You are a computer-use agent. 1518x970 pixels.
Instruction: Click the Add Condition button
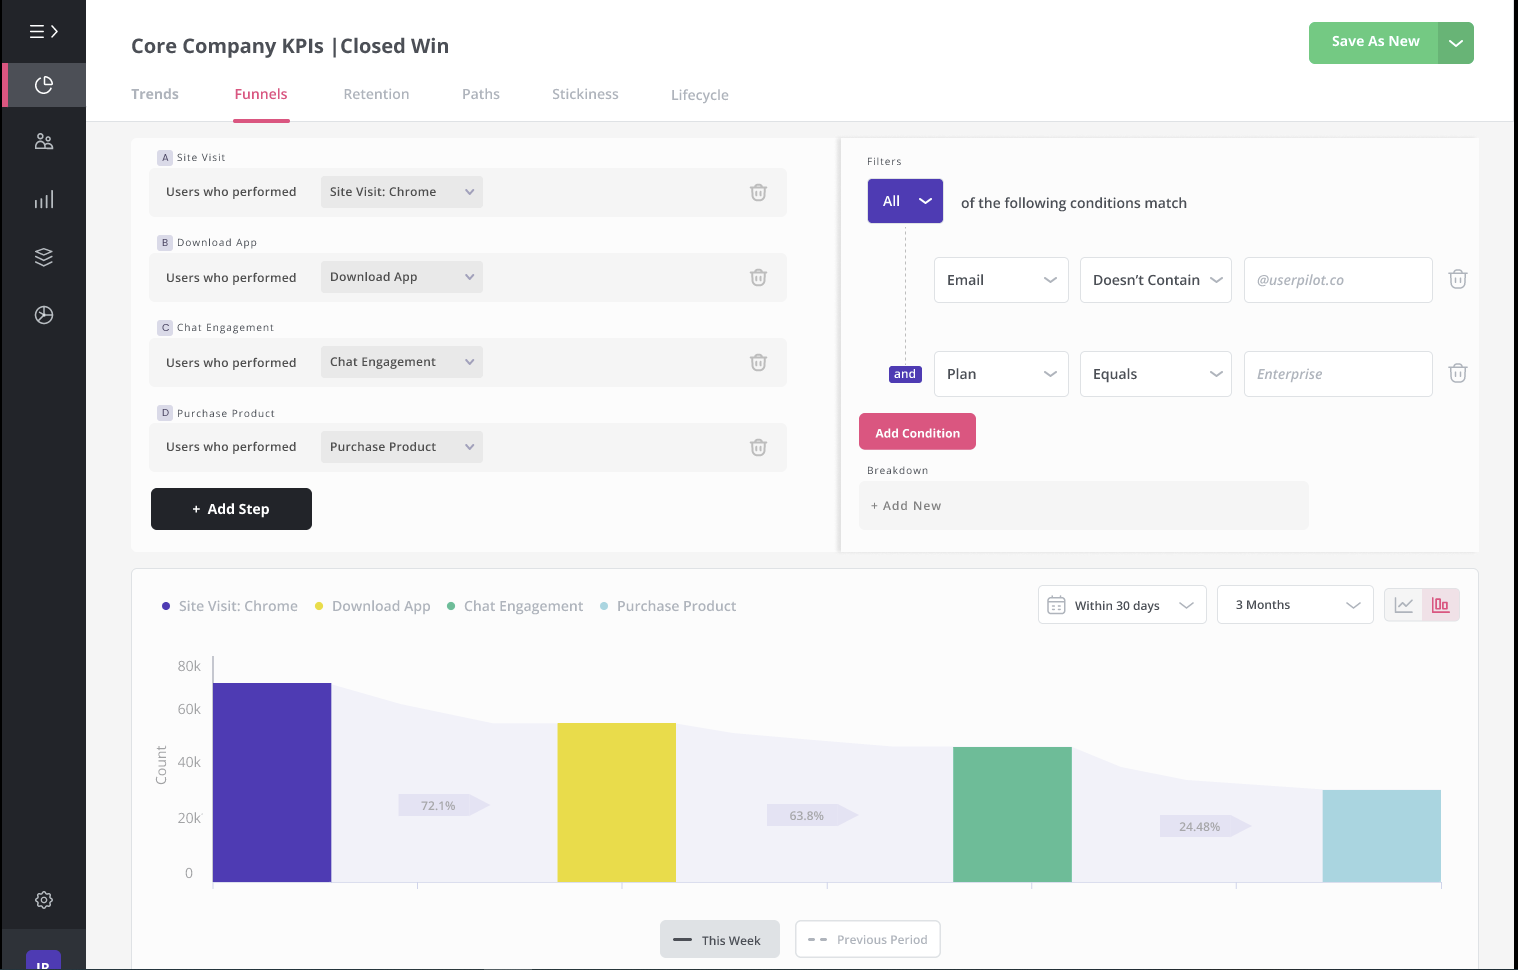916,431
